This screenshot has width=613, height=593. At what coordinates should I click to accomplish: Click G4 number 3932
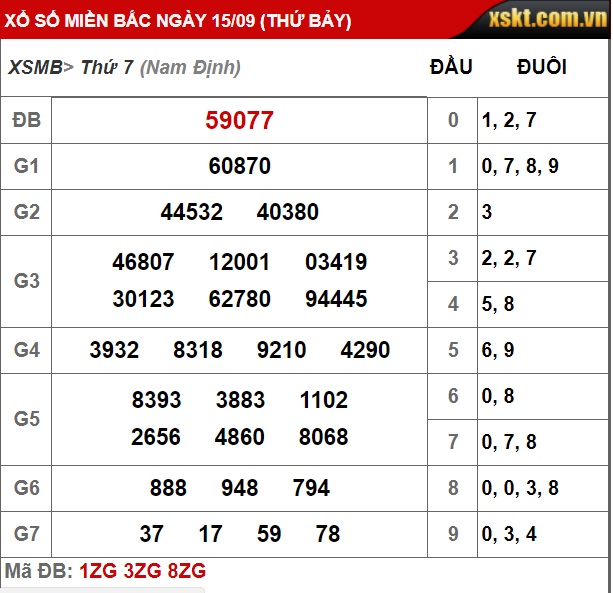[114, 350]
